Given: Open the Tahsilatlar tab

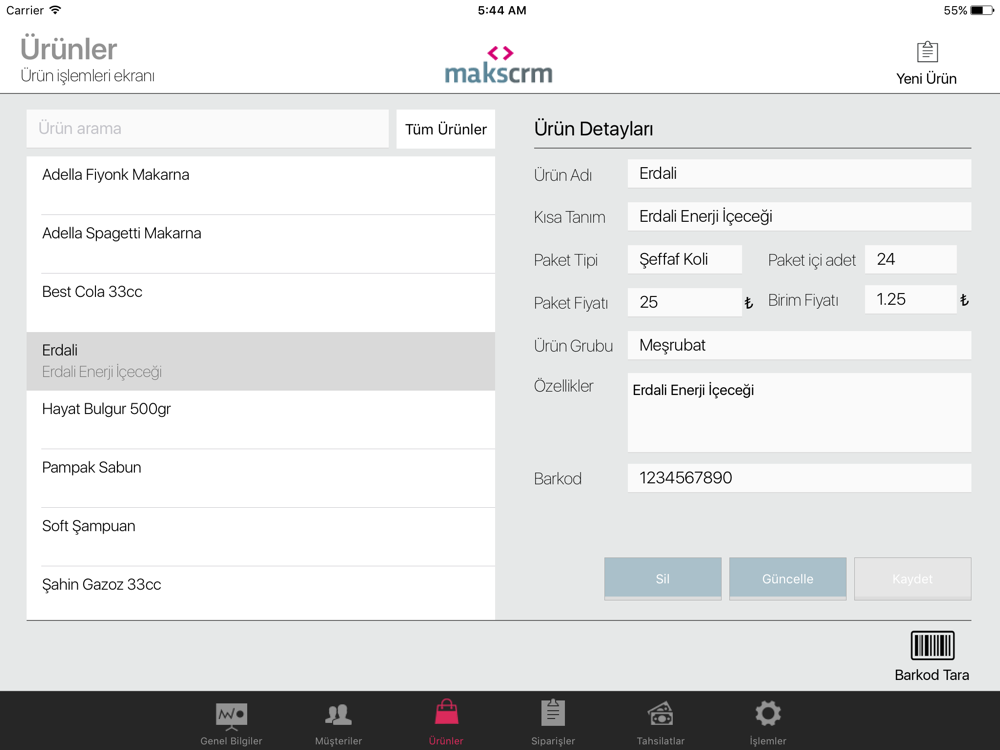Looking at the screenshot, I should tap(660, 723).
